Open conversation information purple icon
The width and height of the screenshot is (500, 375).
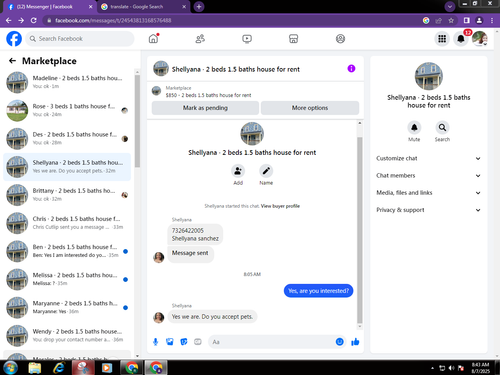coord(351,69)
